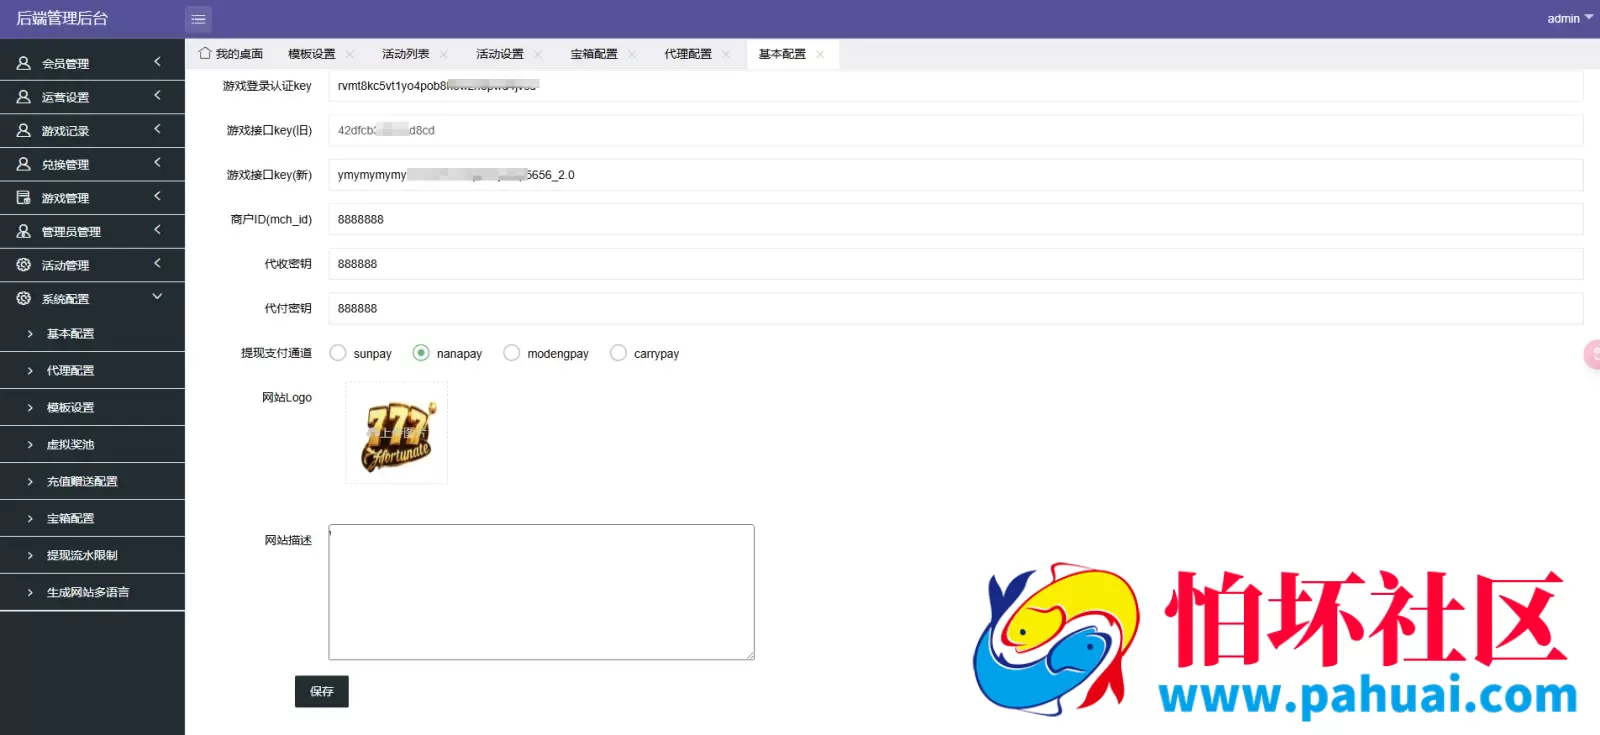Open 生成网站多语言 in the sidebar submenu
The image size is (1600, 735).
click(92, 593)
